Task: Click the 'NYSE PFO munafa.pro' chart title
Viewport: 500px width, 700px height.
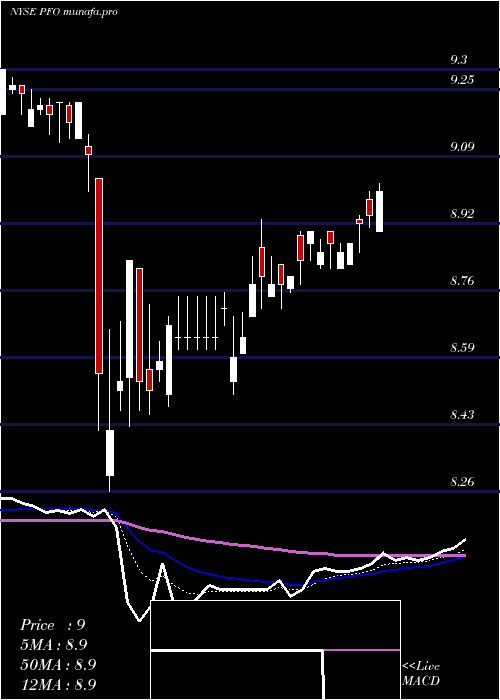Action: pos(64,12)
